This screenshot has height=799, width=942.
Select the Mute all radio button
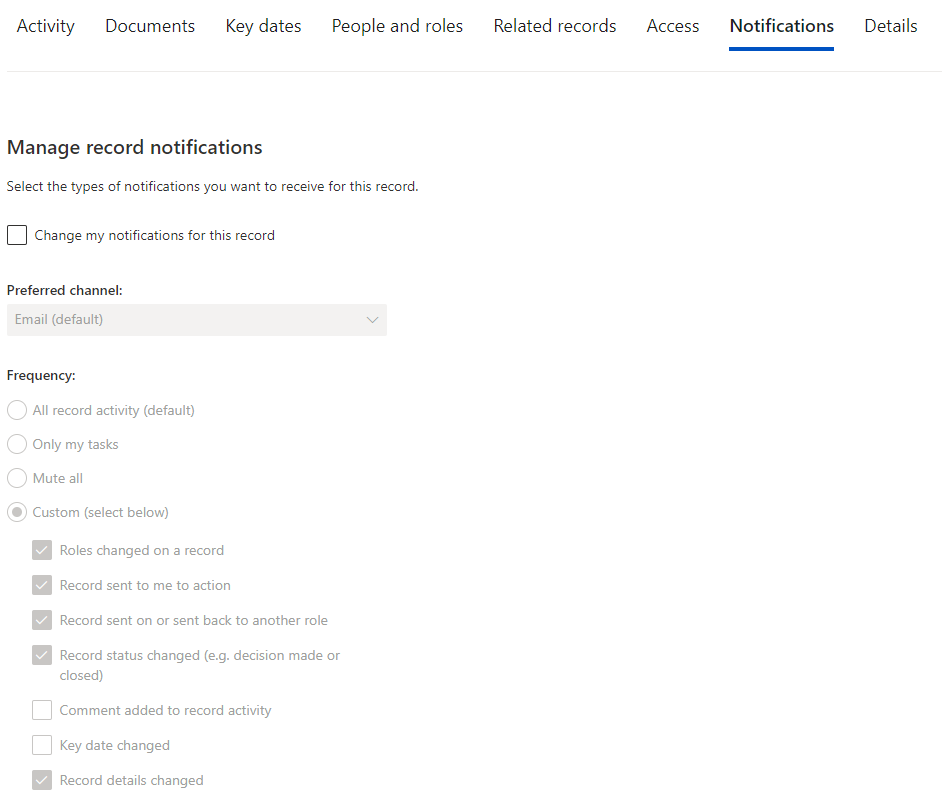[x=17, y=479]
